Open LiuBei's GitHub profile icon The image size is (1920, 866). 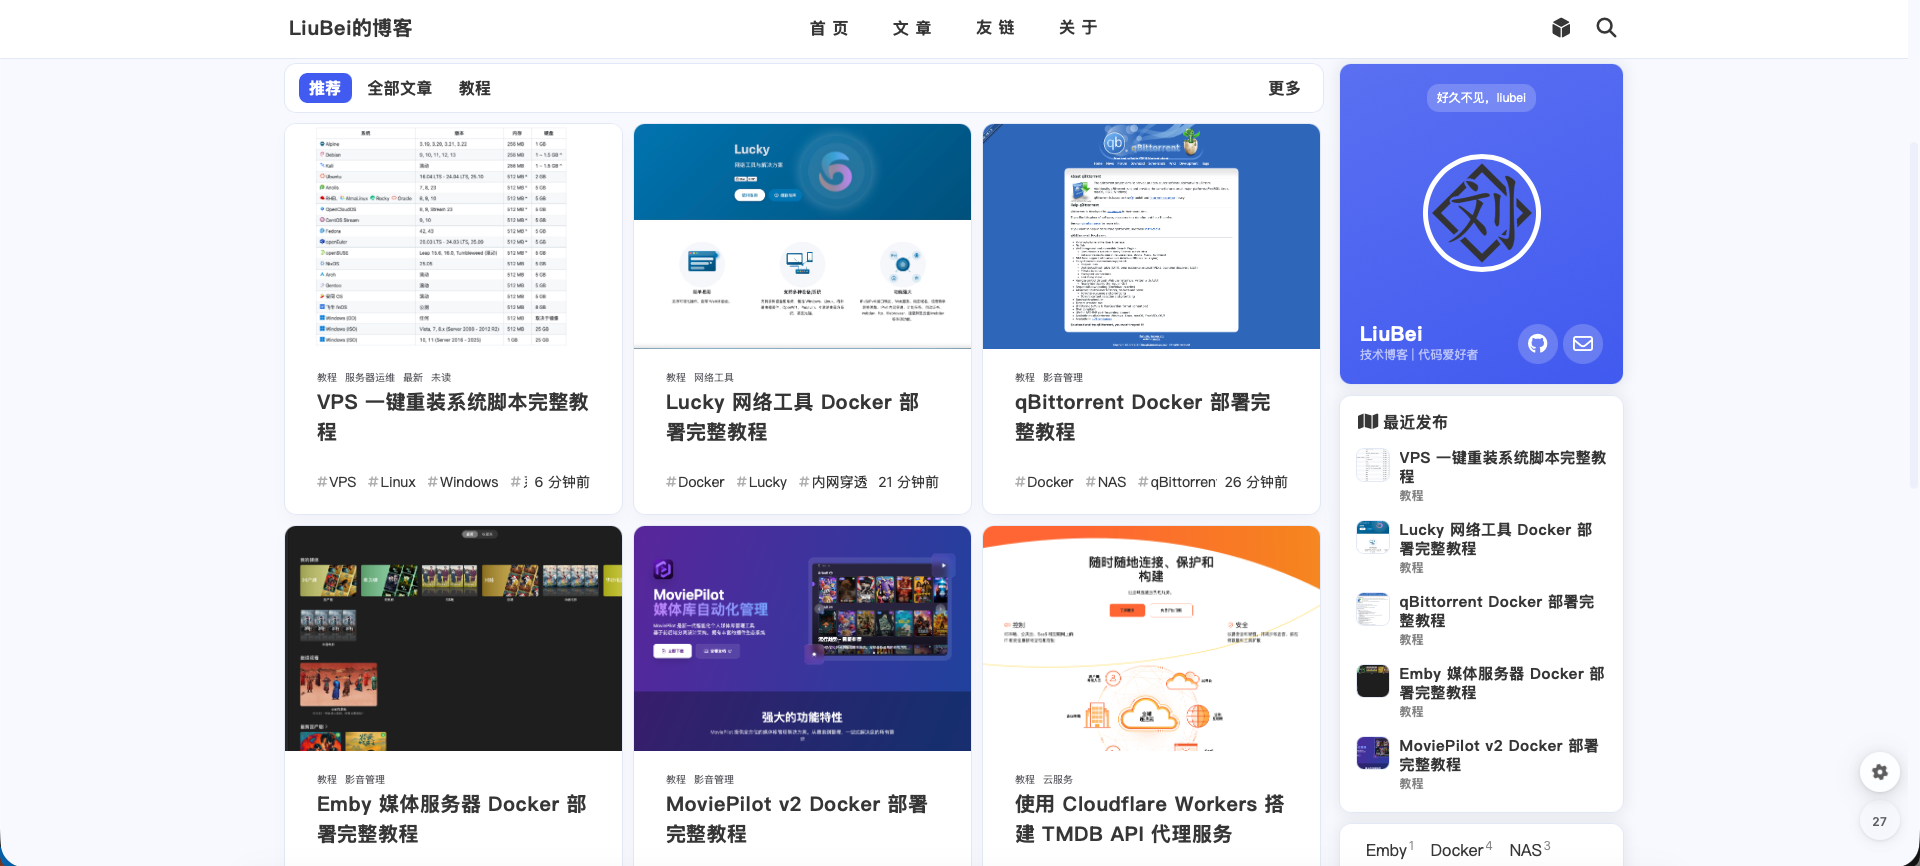coord(1537,344)
